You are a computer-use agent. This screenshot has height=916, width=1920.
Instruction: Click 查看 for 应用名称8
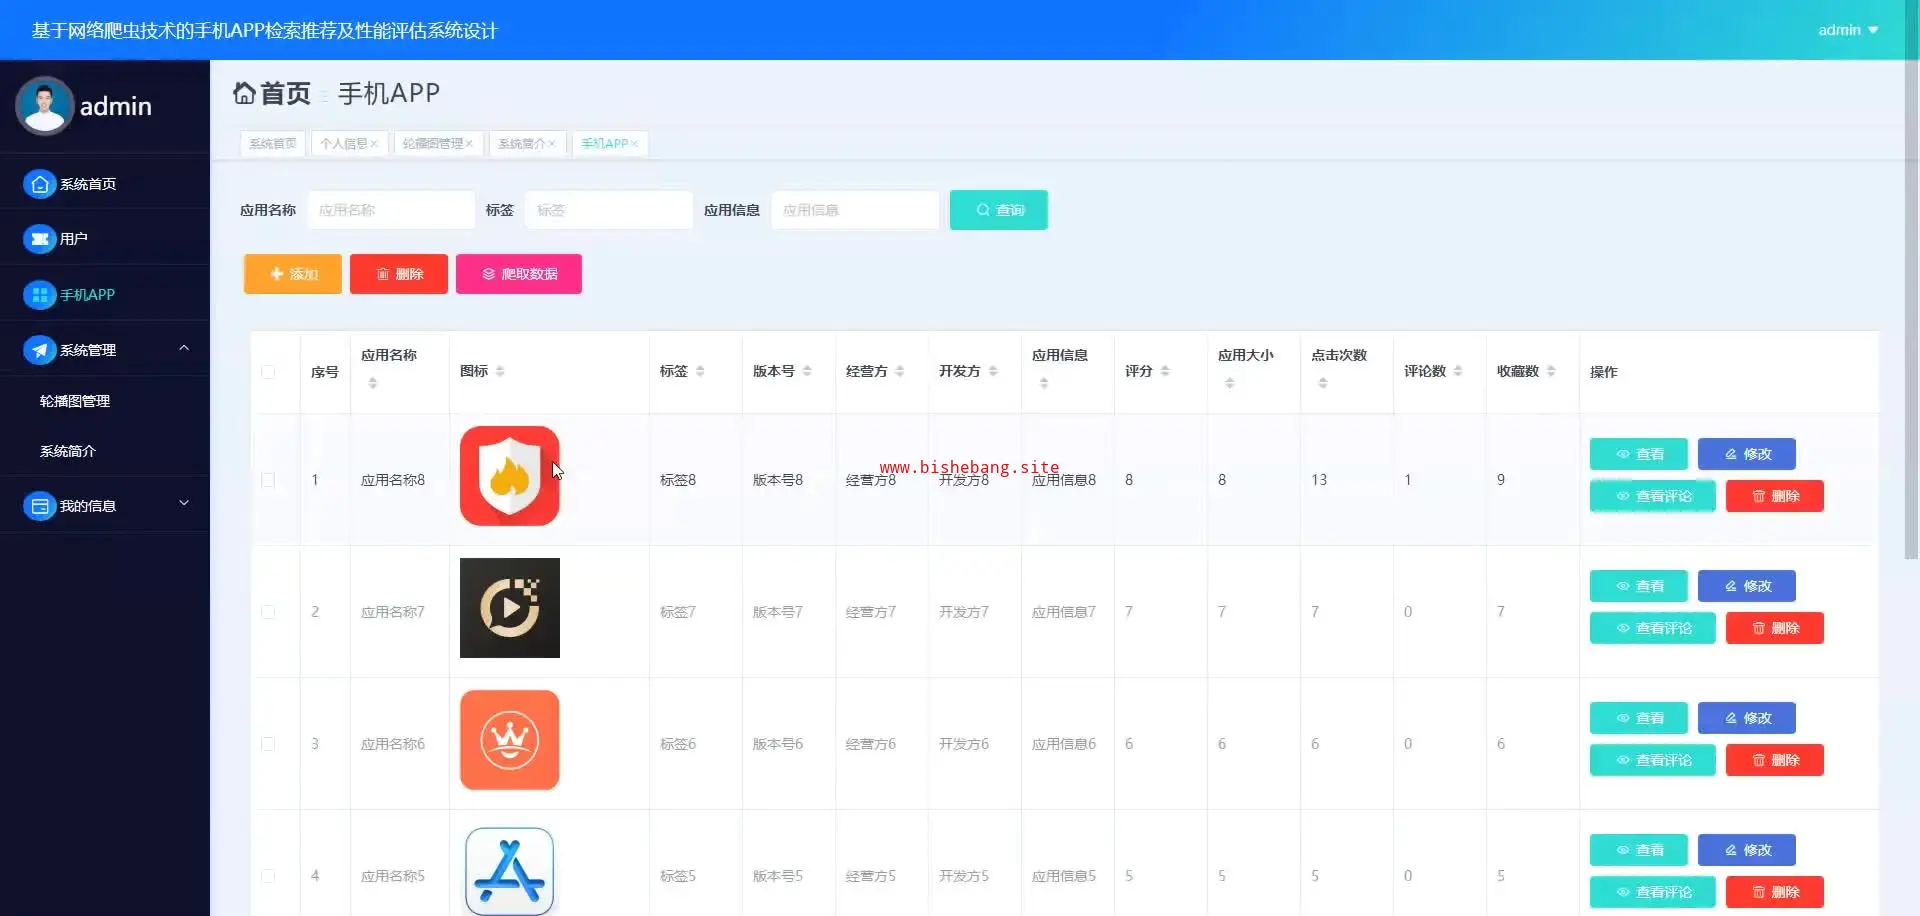(1639, 454)
